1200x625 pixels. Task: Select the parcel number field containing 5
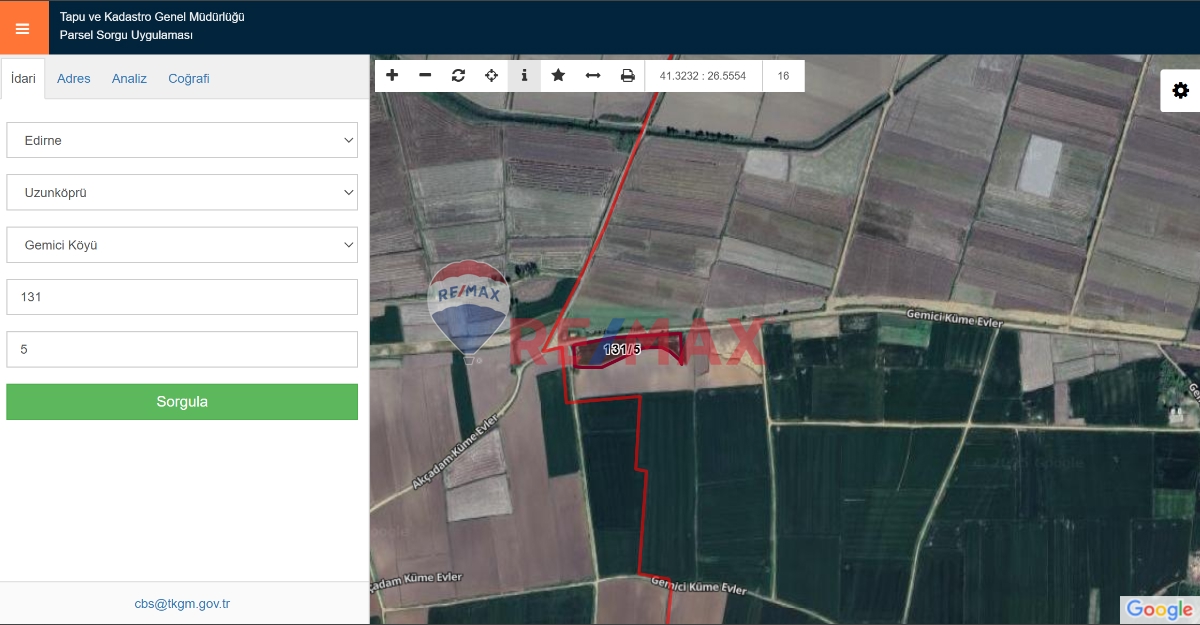[x=182, y=348]
